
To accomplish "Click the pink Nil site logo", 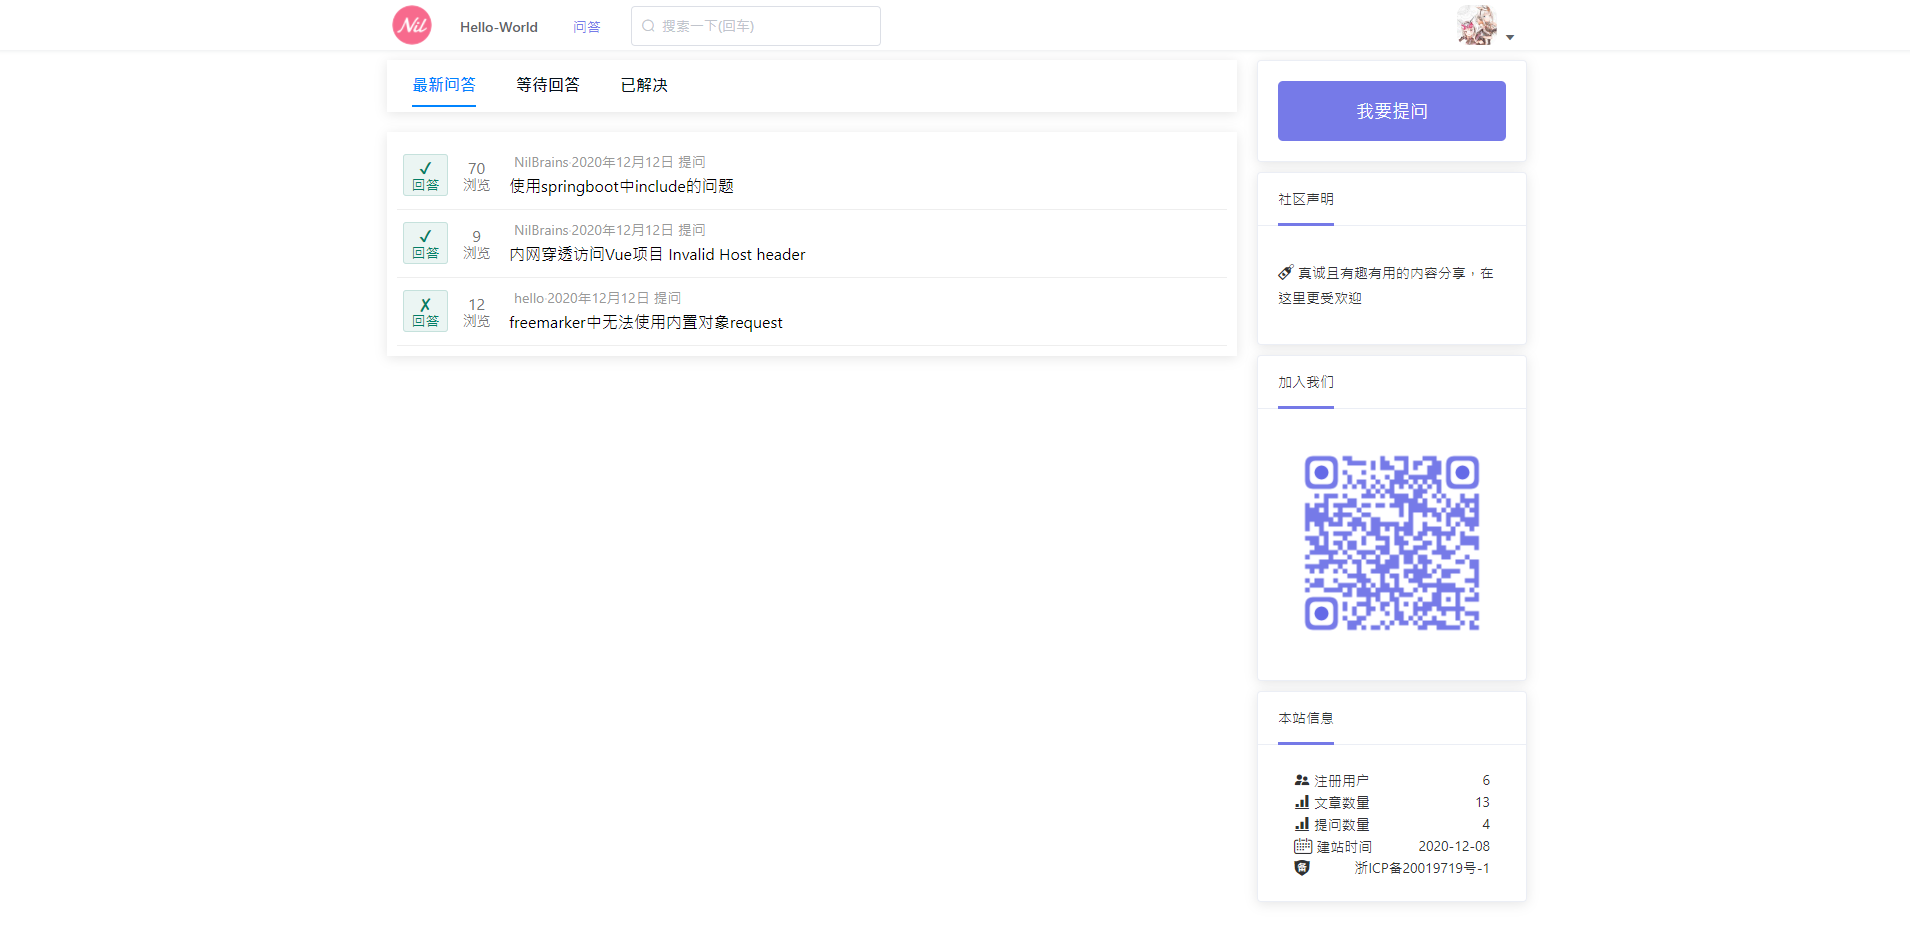I will coord(412,25).
